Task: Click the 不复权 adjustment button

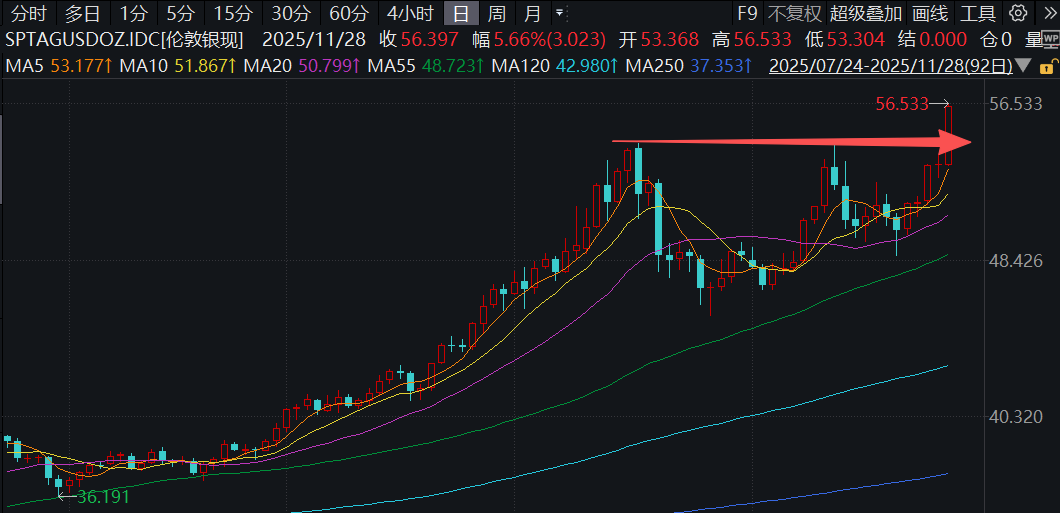Action: click(x=794, y=13)
